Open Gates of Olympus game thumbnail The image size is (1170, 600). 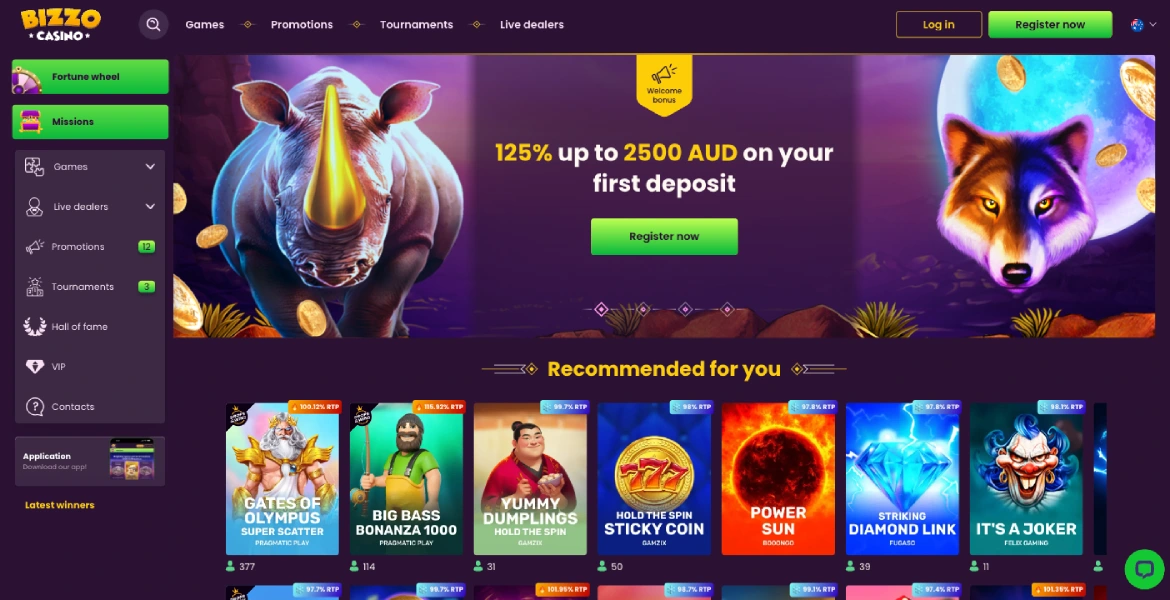pos(282,479)
